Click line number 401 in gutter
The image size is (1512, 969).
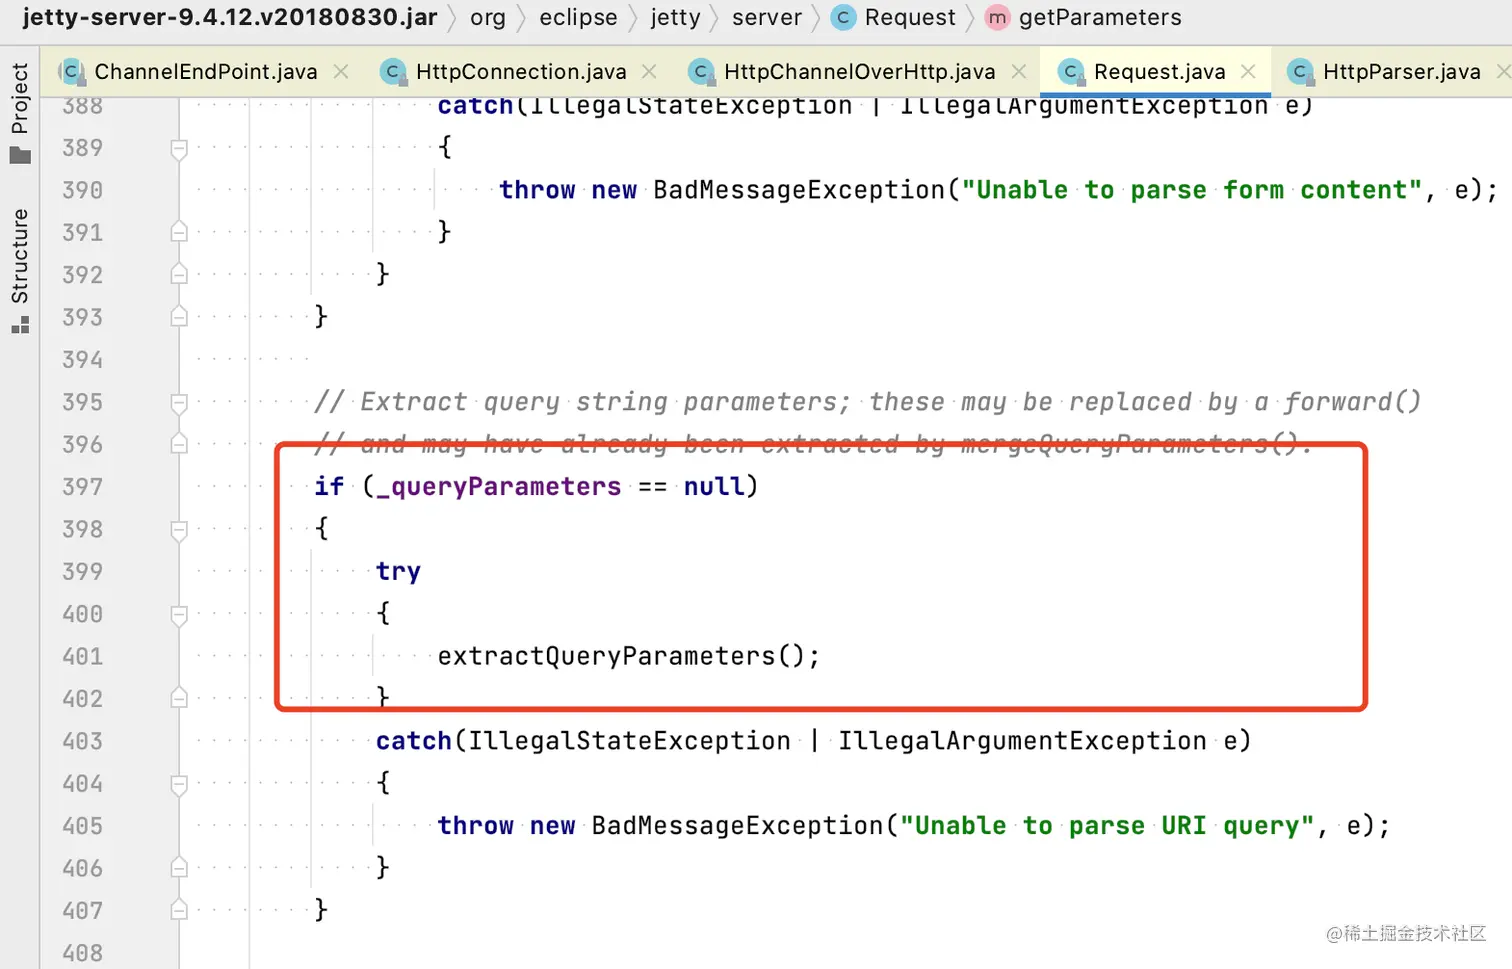click(x=82, y=656)
